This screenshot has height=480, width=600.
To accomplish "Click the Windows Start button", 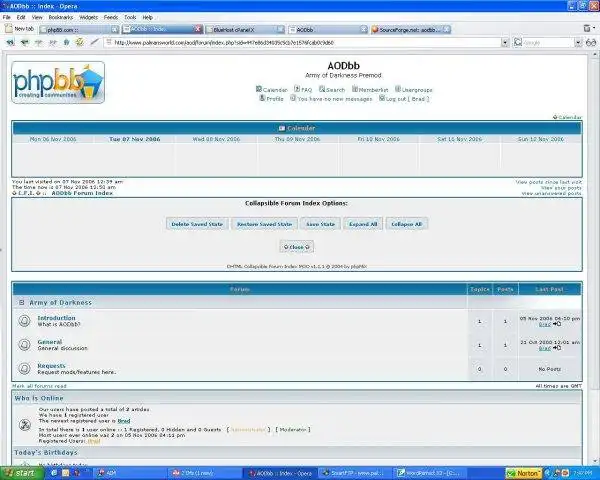I will point(21,473).
